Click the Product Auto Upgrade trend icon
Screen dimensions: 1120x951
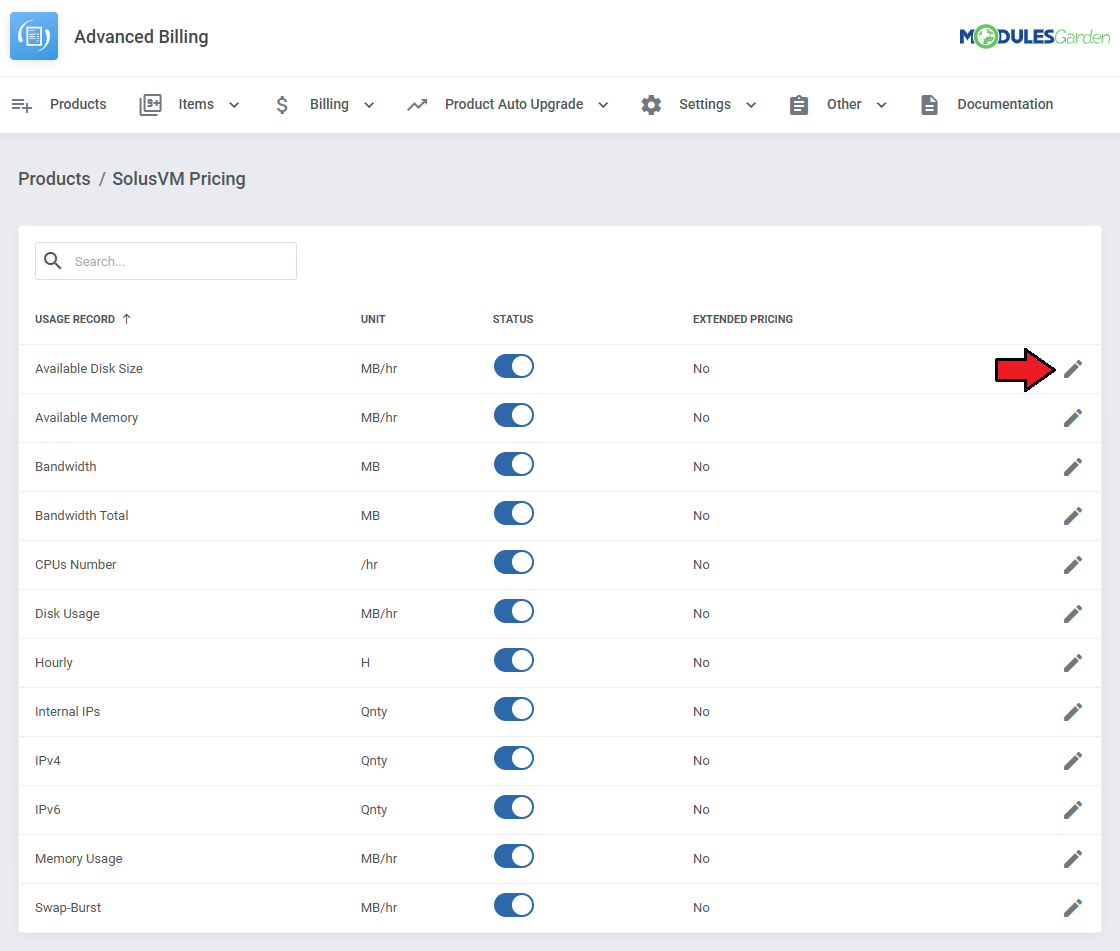(417, 105)
